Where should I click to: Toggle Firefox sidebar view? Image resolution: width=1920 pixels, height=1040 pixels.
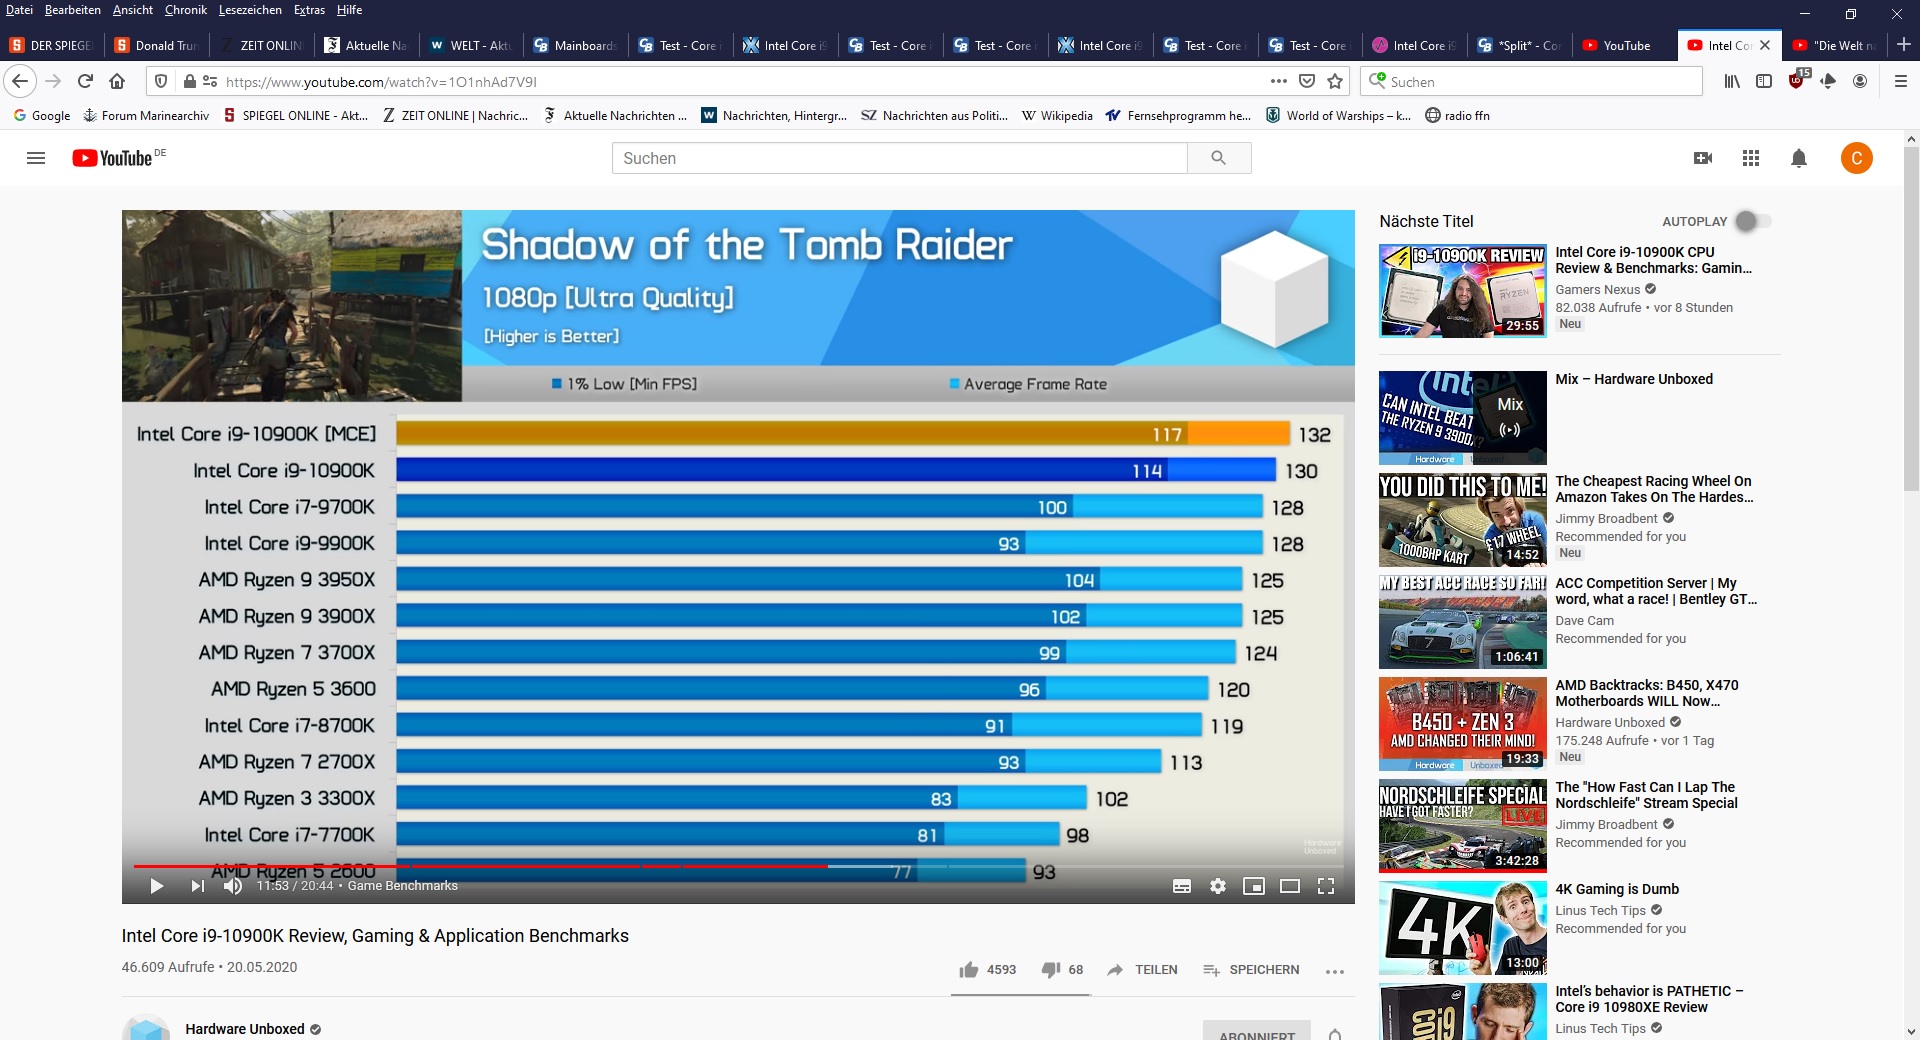(x=1764, y=81)
